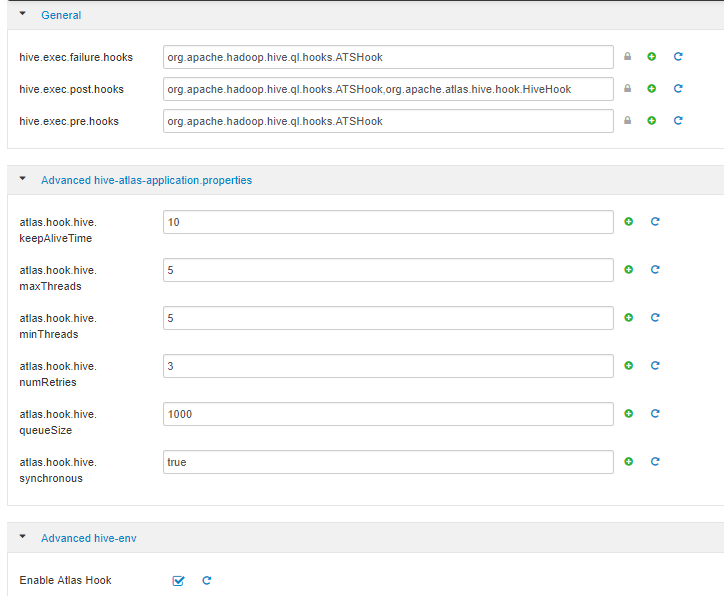
Task: Click green plus beside atlas.hook.hive.numRetries
Action: [629, 366]
